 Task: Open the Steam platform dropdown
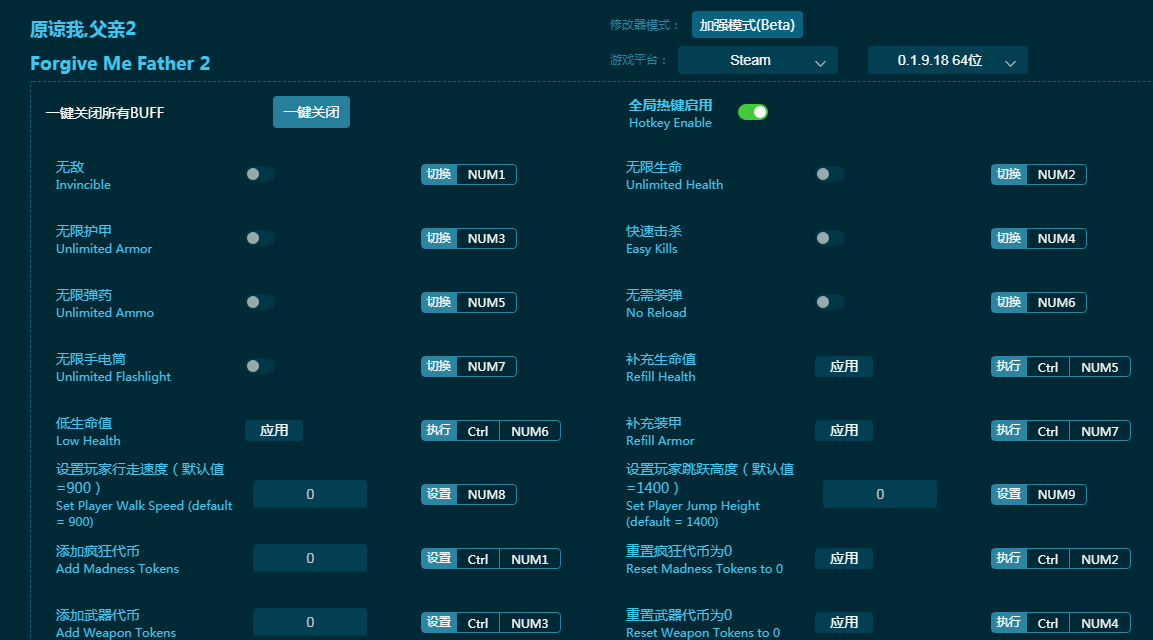[757, 61]
